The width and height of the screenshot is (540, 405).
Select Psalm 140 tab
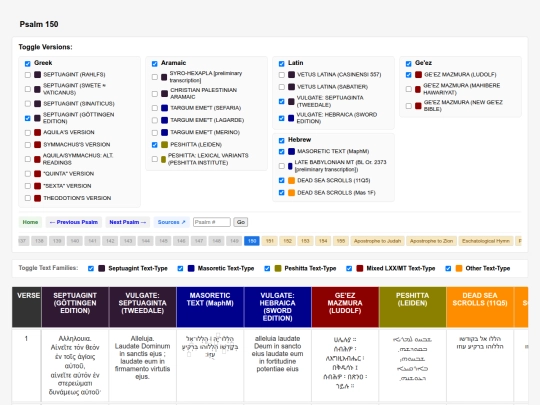75,241
